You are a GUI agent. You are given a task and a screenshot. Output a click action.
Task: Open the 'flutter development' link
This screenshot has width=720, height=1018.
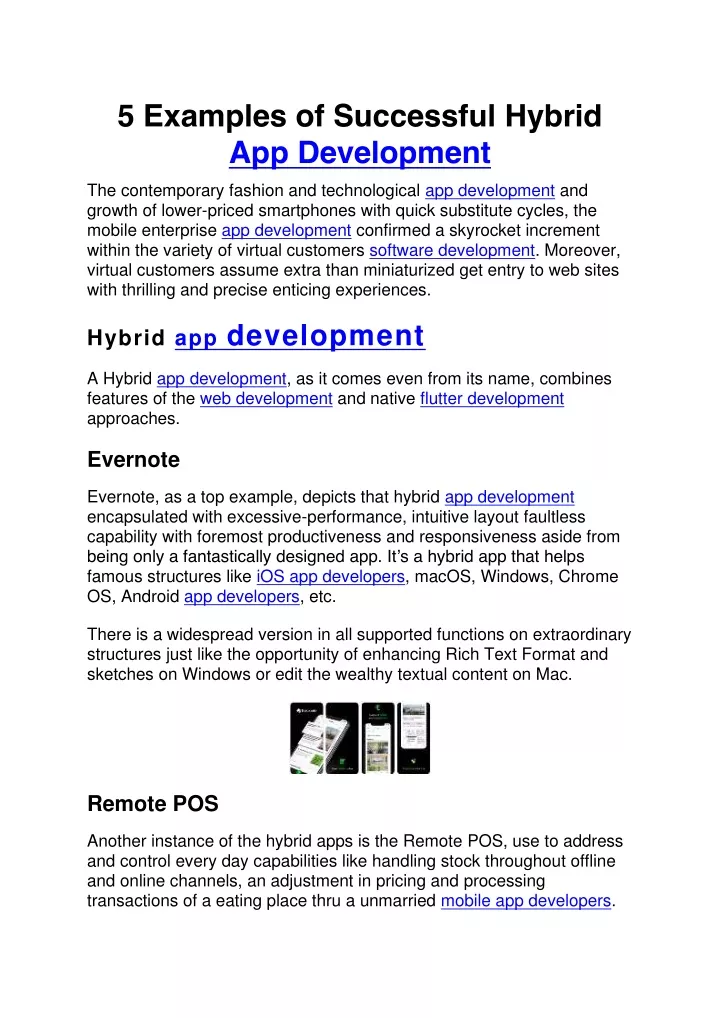[492, 399]
